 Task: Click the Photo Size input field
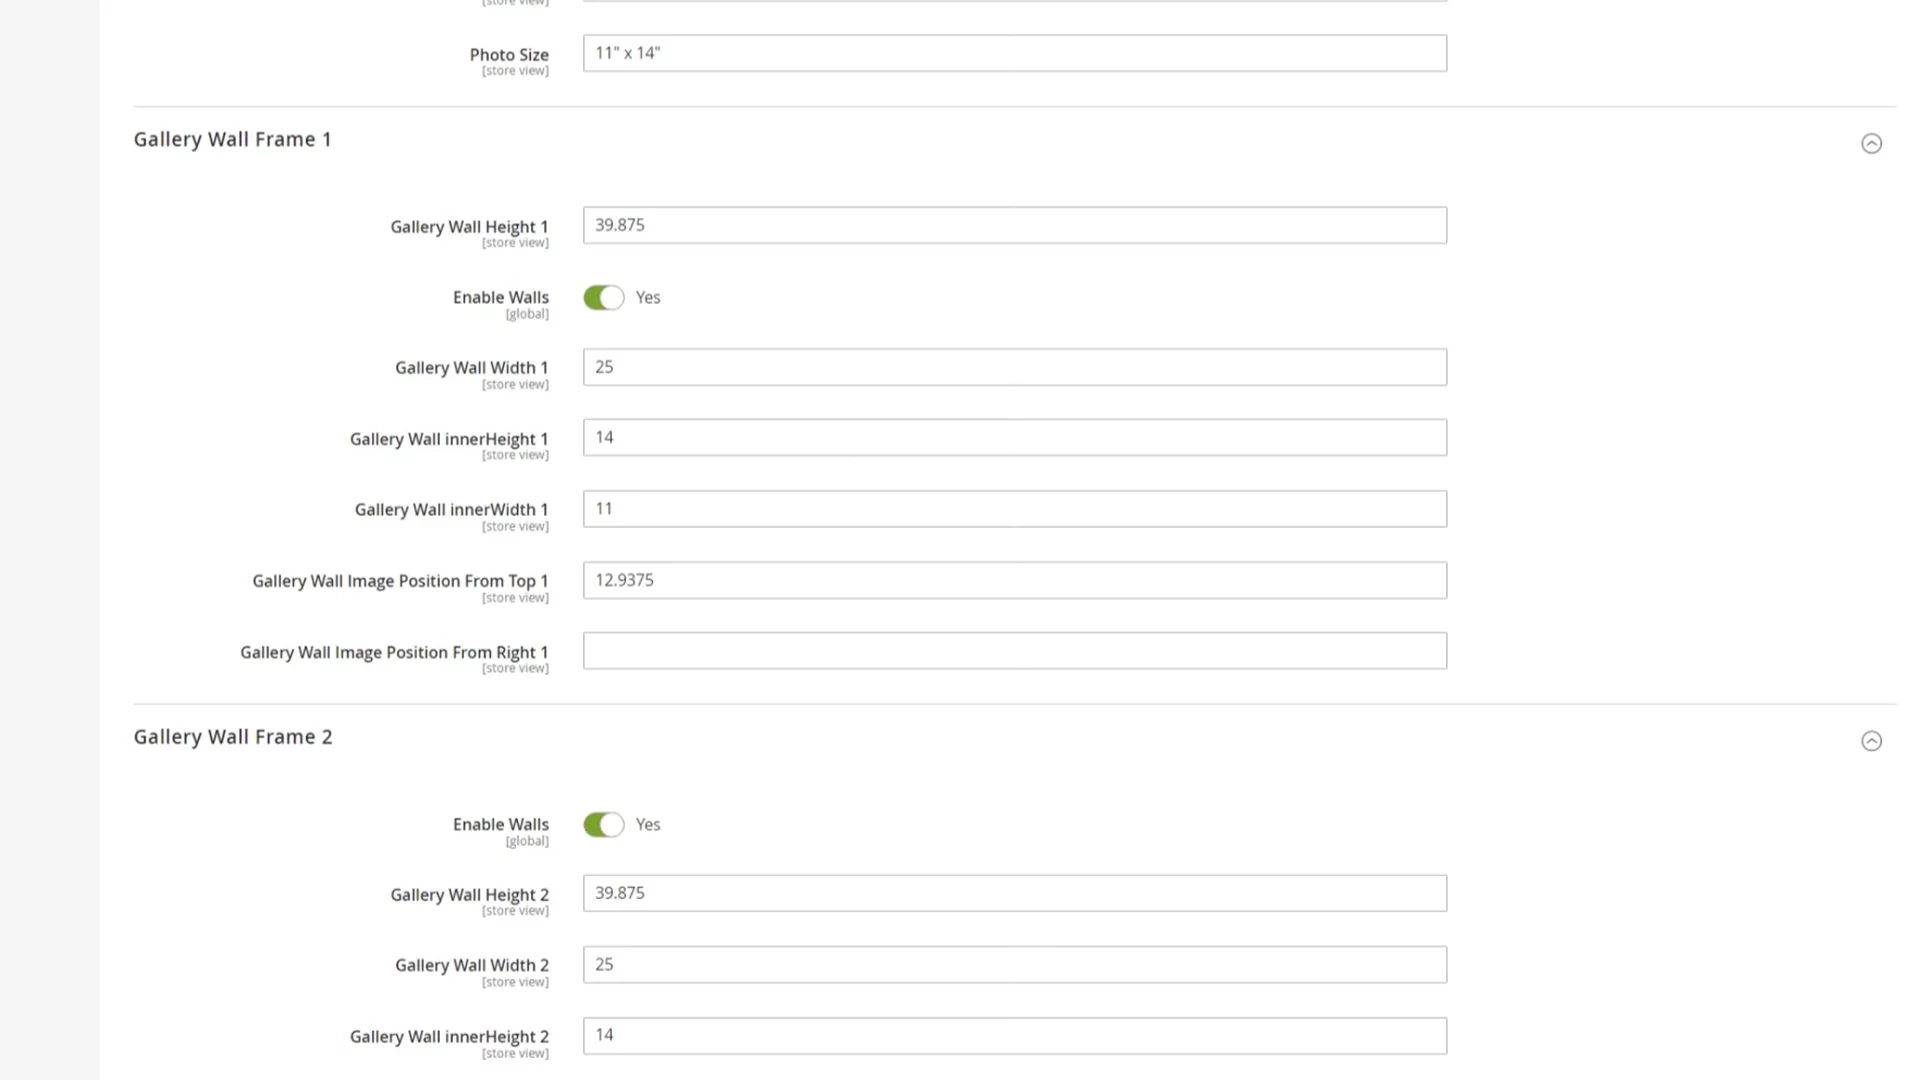[x=1014, y=54]
